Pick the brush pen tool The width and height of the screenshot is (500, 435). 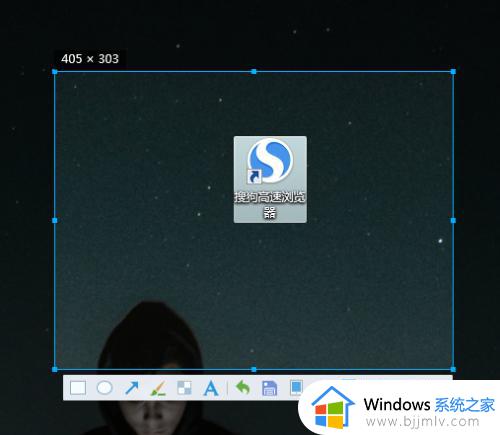point(158,388)
